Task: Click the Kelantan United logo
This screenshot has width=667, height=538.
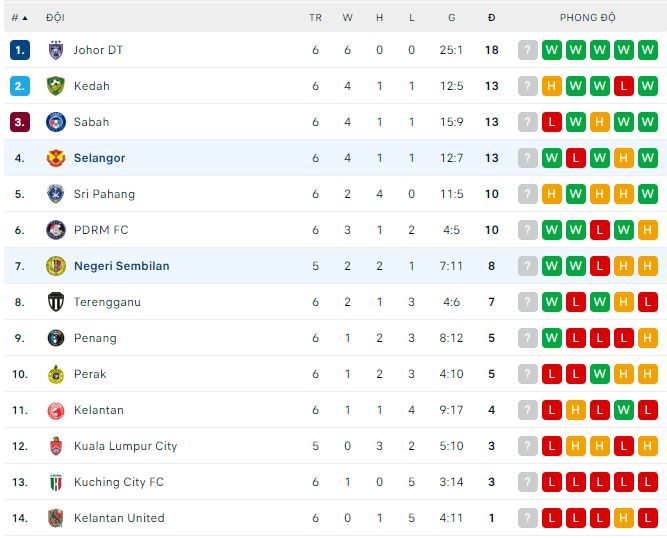Action: [x=56, y=518]
